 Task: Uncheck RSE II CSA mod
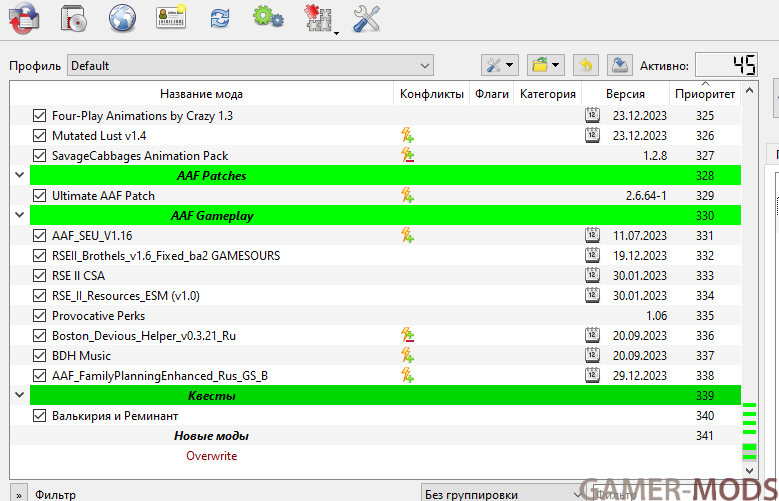(x=39, y=276)
